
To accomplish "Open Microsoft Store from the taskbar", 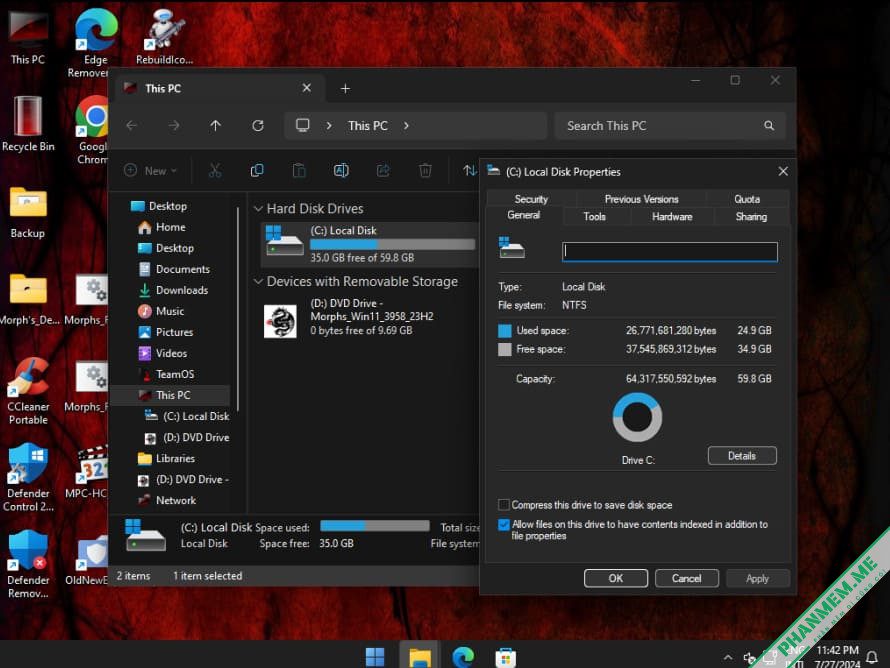I will click(x=505, y=657).
